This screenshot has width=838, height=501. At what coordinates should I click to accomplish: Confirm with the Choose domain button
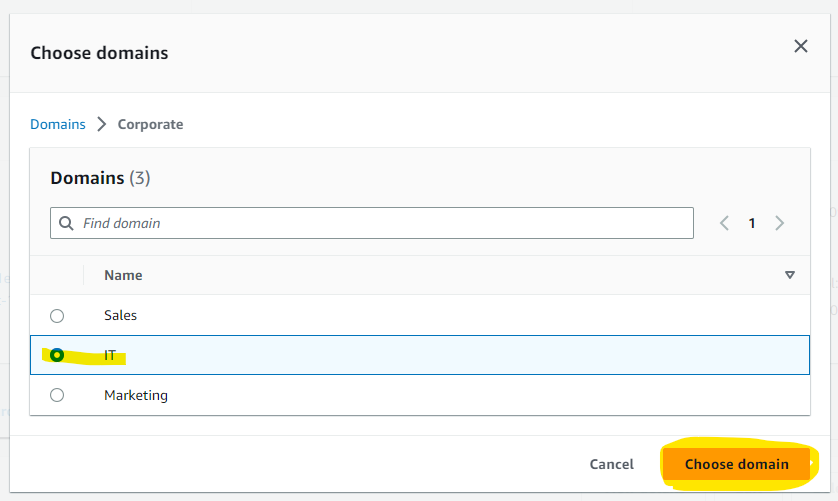pos(736,464)
